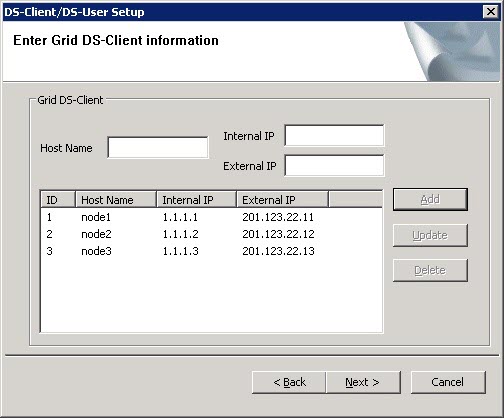This screenshot has width=504, height=418.
Task: Click the Update button
Action: pyautogui.click(x=430, y=235)
